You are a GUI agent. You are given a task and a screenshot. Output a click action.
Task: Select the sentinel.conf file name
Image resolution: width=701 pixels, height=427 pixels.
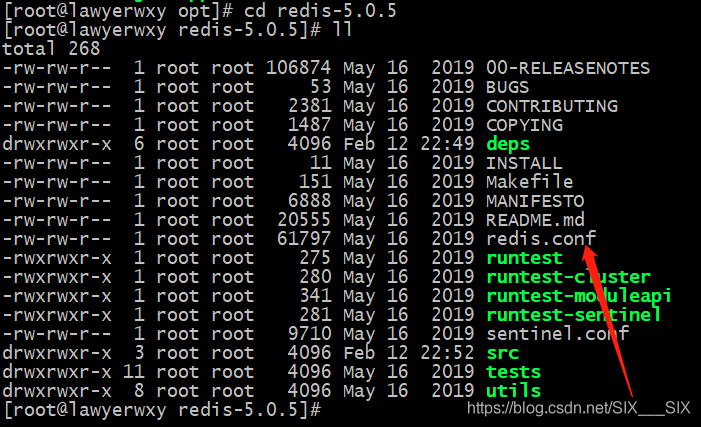point(557,334)
